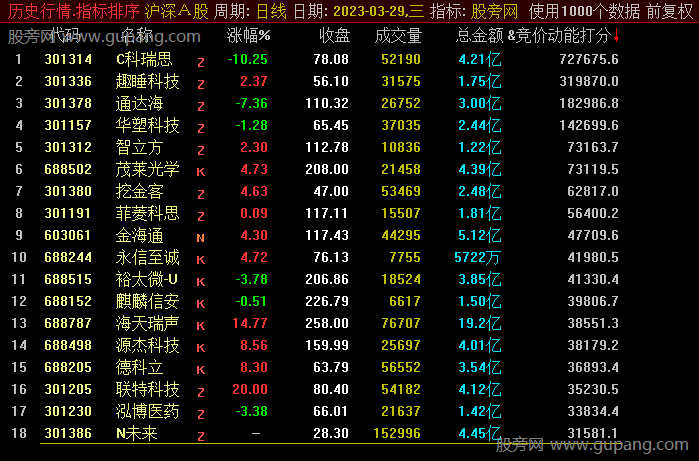Sort by 收盘 column header

334,36
